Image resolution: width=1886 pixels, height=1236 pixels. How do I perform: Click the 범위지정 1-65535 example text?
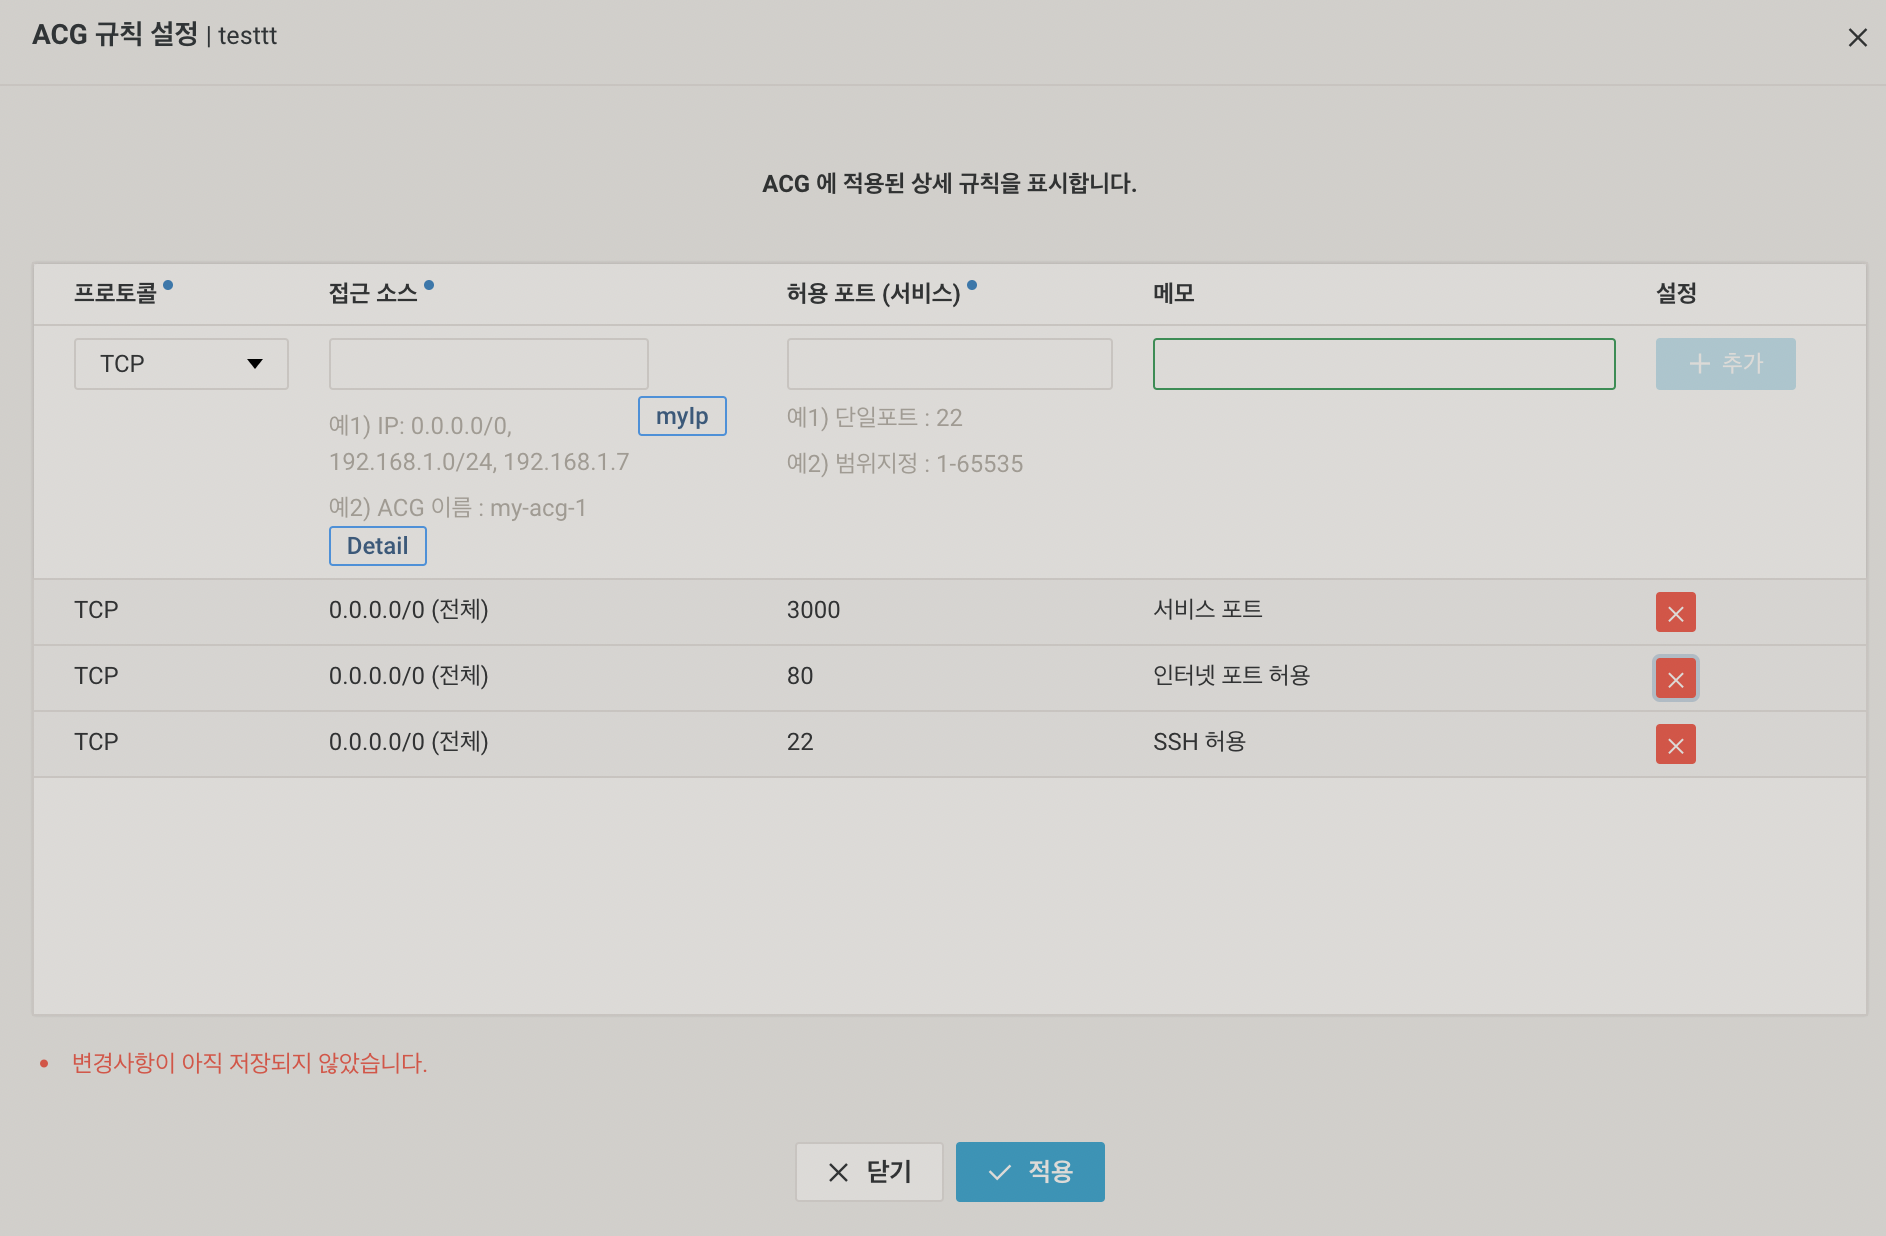click(x=904, y=463)
